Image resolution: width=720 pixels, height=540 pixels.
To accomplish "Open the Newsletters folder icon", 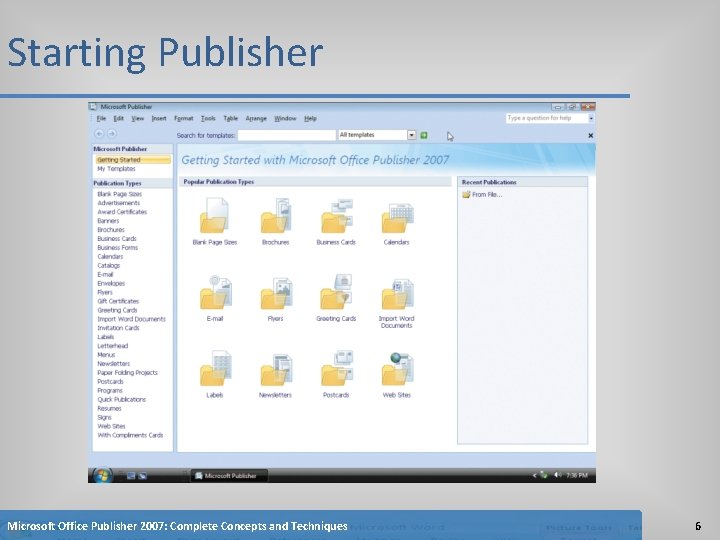I will coord(276,369).
